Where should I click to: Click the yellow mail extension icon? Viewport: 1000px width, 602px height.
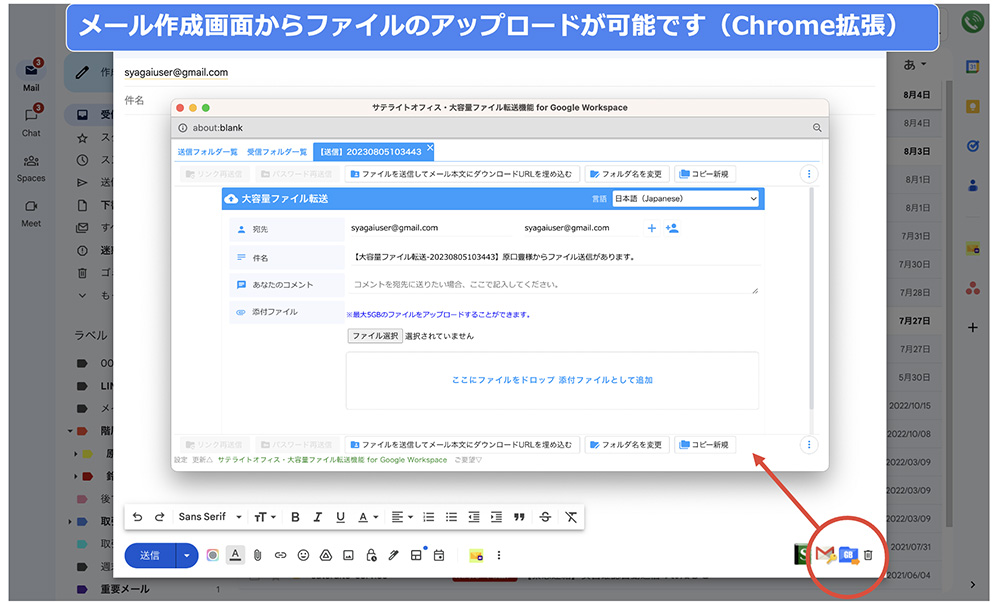point(476,555)
